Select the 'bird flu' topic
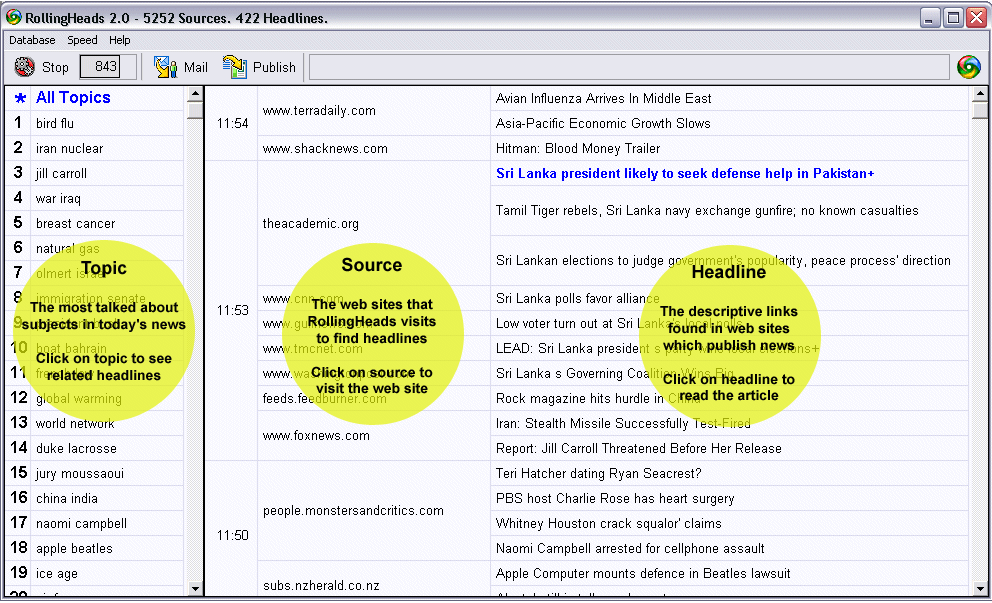This screenshot has width=992, height=603. tap(55, 123)
